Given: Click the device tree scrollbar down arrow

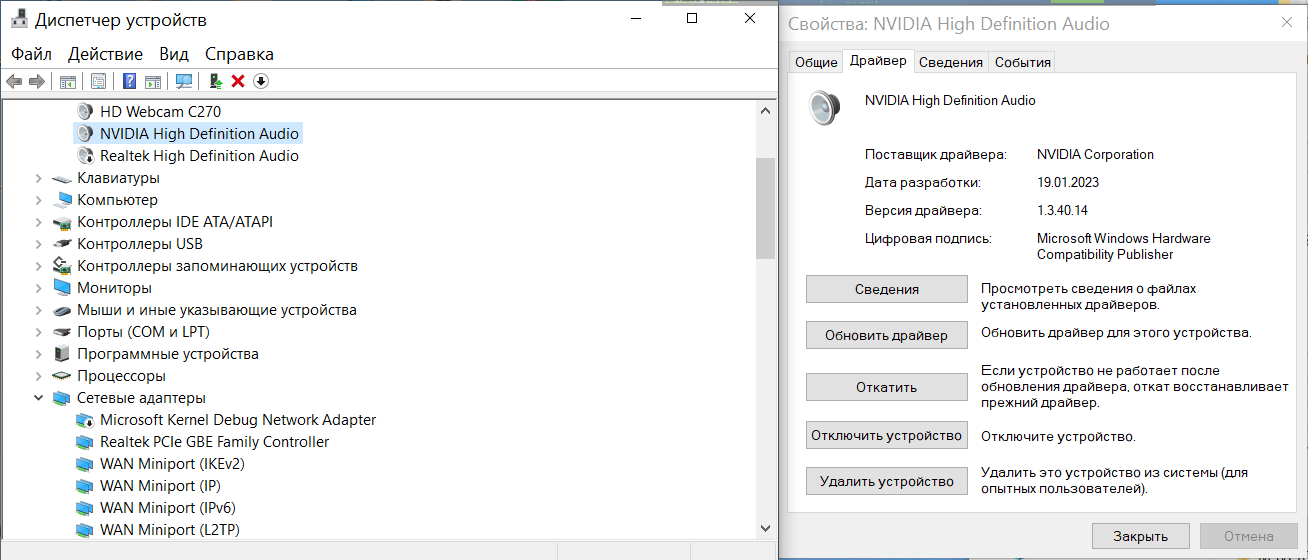Looking at the screenshot, I should [x=765, y=528].
